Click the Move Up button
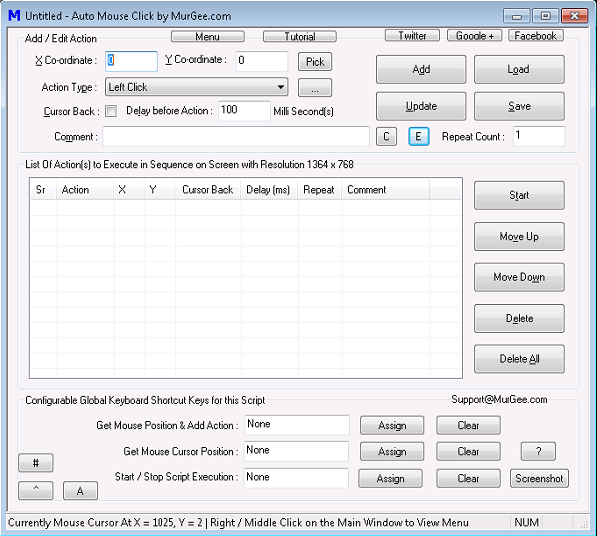 tap(519, 236)
